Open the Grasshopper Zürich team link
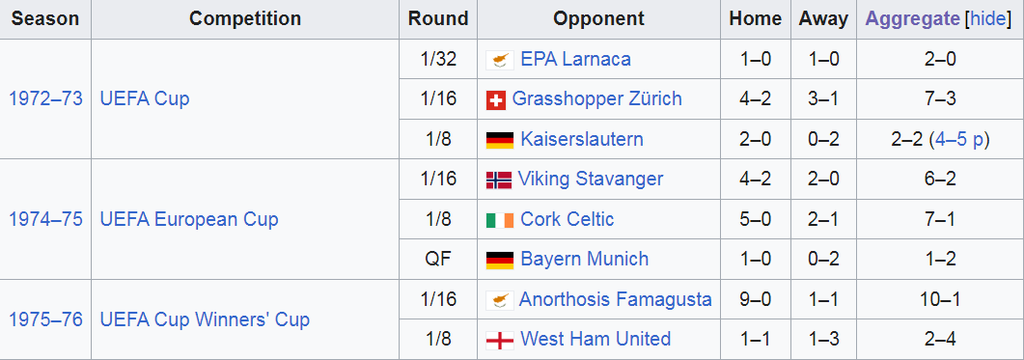1024x360 pixels. click(597, 99)
